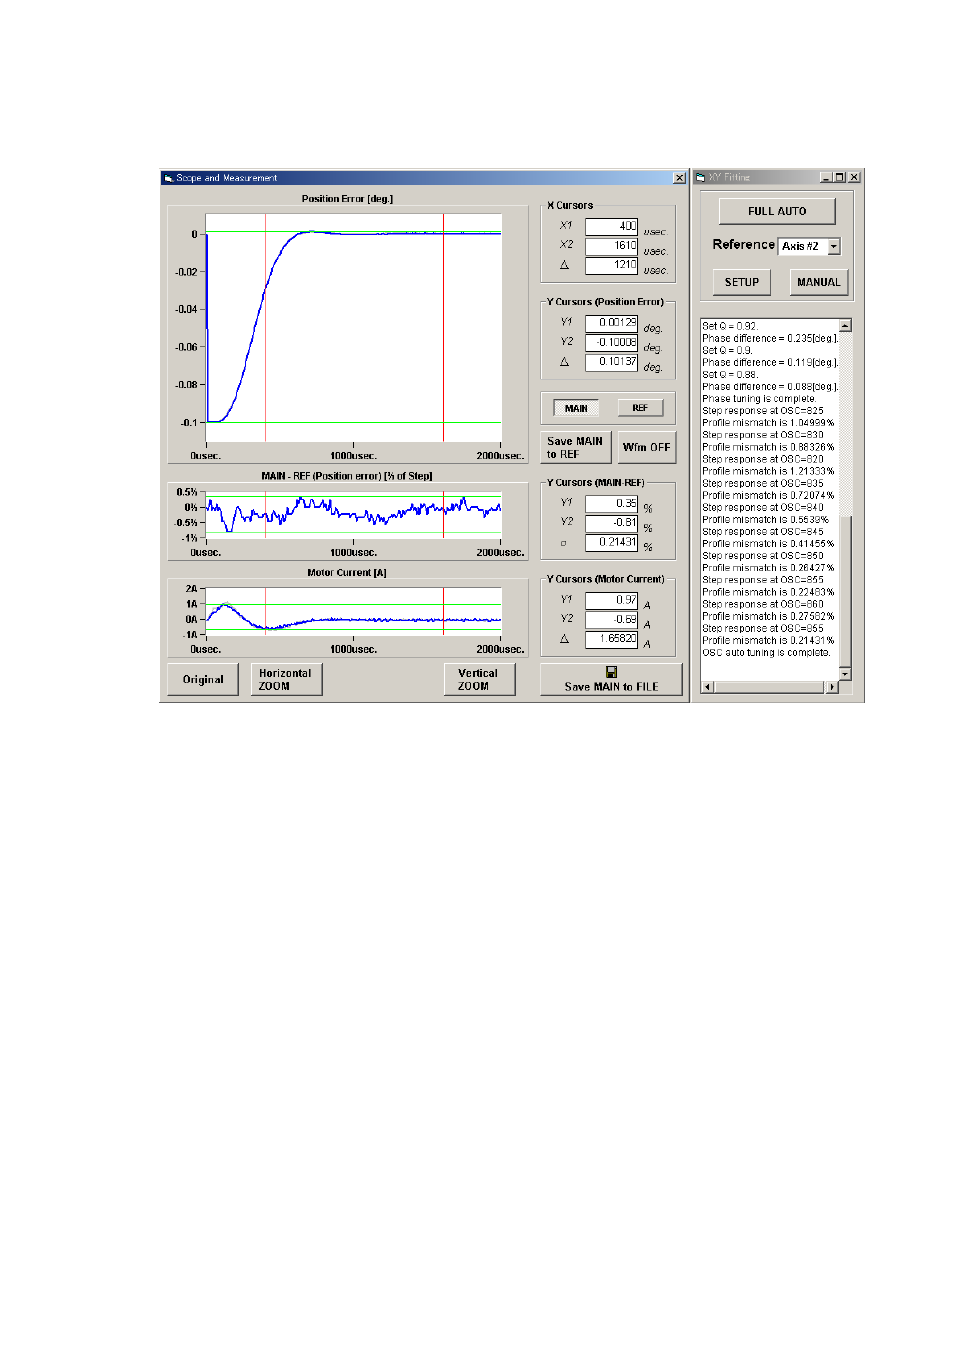This screenshot has width=954, height=1350.
Task: Select MAIN-REF sigma field 0.21431
Action: pyautogui.click(x=611, y=542)
